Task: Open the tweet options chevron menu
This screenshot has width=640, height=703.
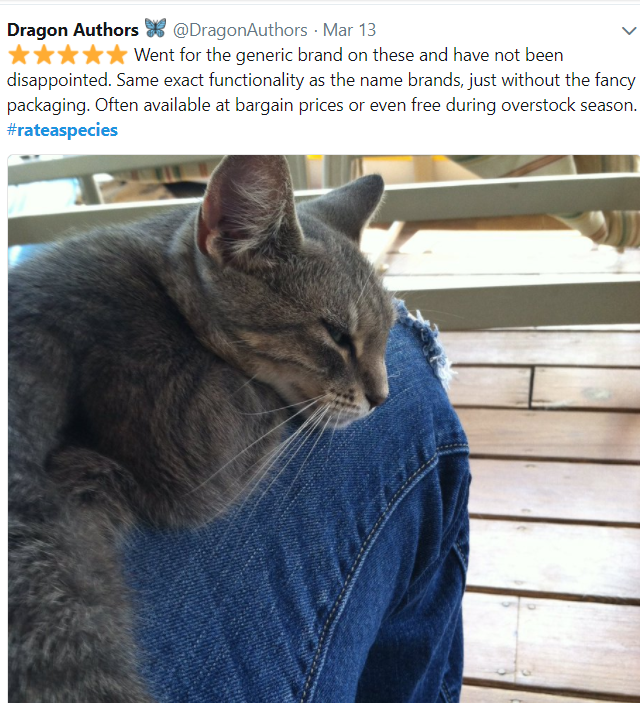Action: pos(629,31)
